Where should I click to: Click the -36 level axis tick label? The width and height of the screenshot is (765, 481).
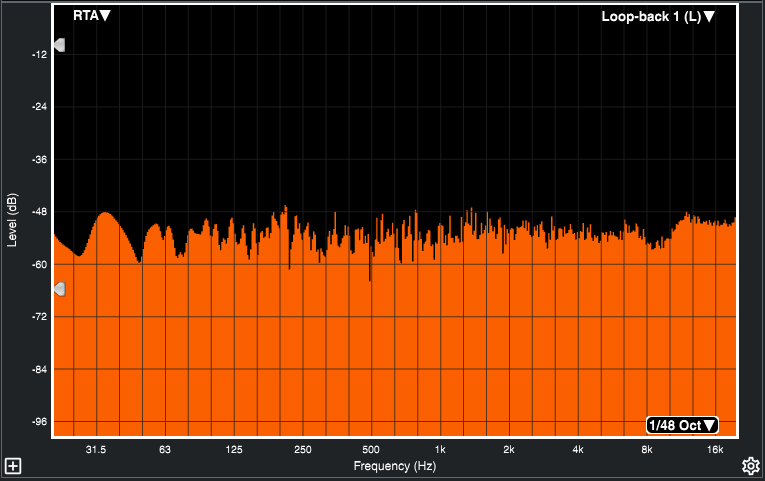pos(39,160)
